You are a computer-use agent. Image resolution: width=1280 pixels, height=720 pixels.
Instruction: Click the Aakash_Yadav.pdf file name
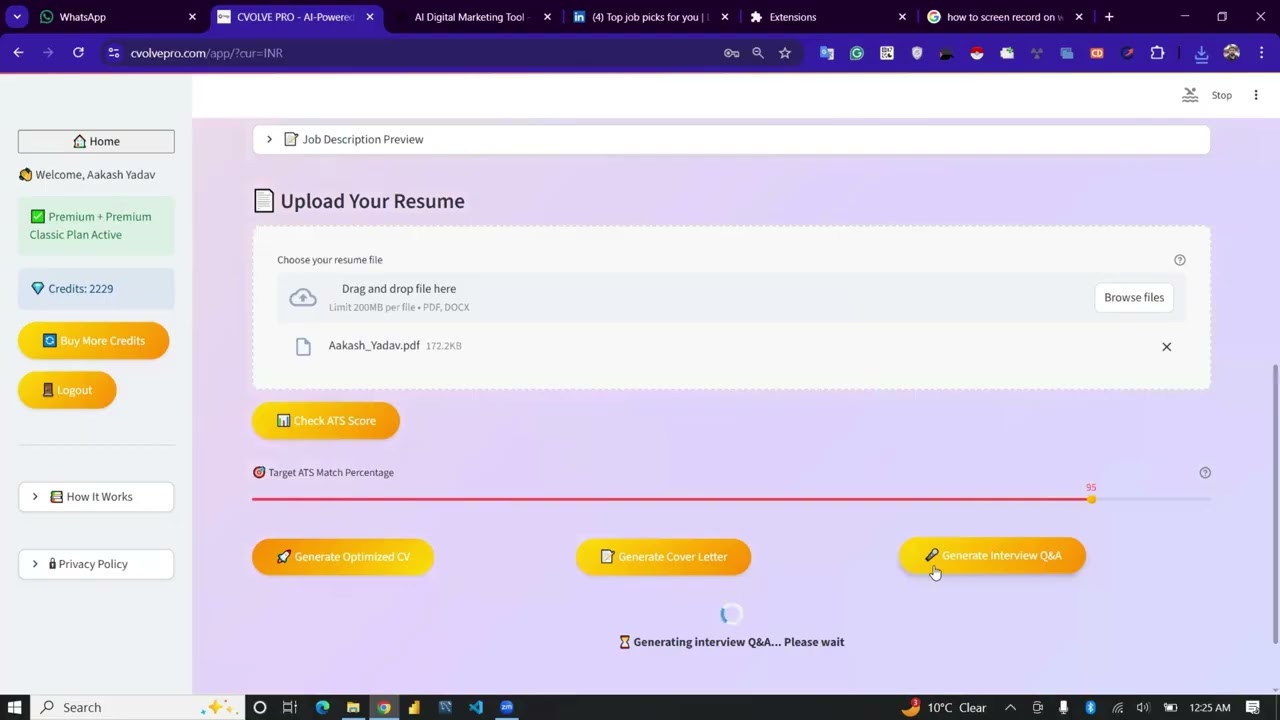374,346
